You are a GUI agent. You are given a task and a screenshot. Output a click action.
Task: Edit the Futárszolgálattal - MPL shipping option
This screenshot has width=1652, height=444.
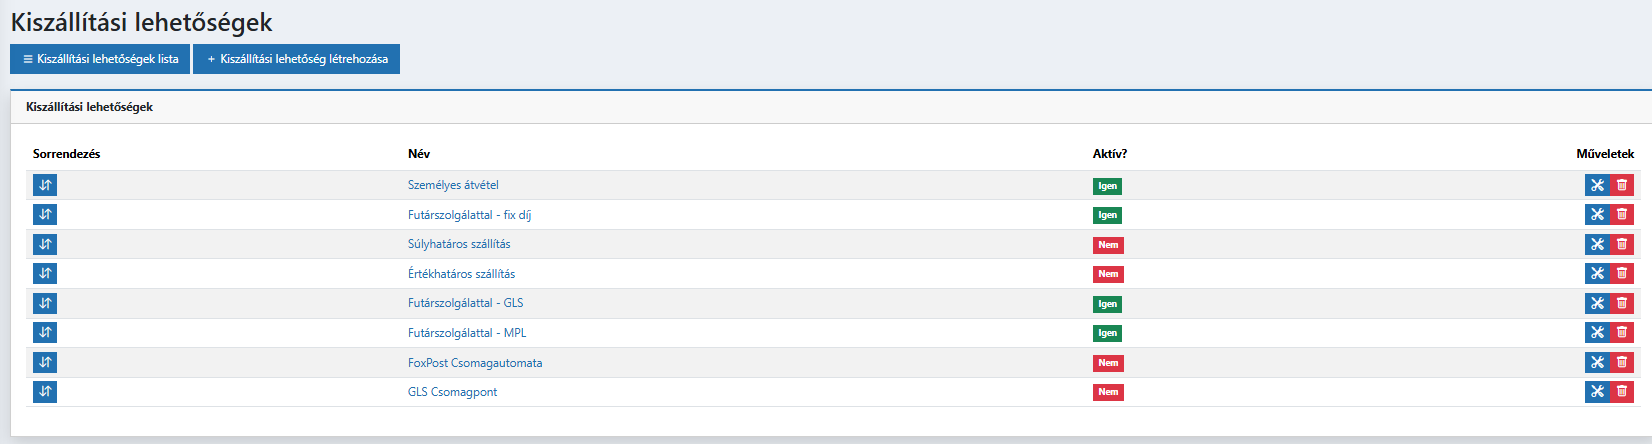tap(1597, 332)
